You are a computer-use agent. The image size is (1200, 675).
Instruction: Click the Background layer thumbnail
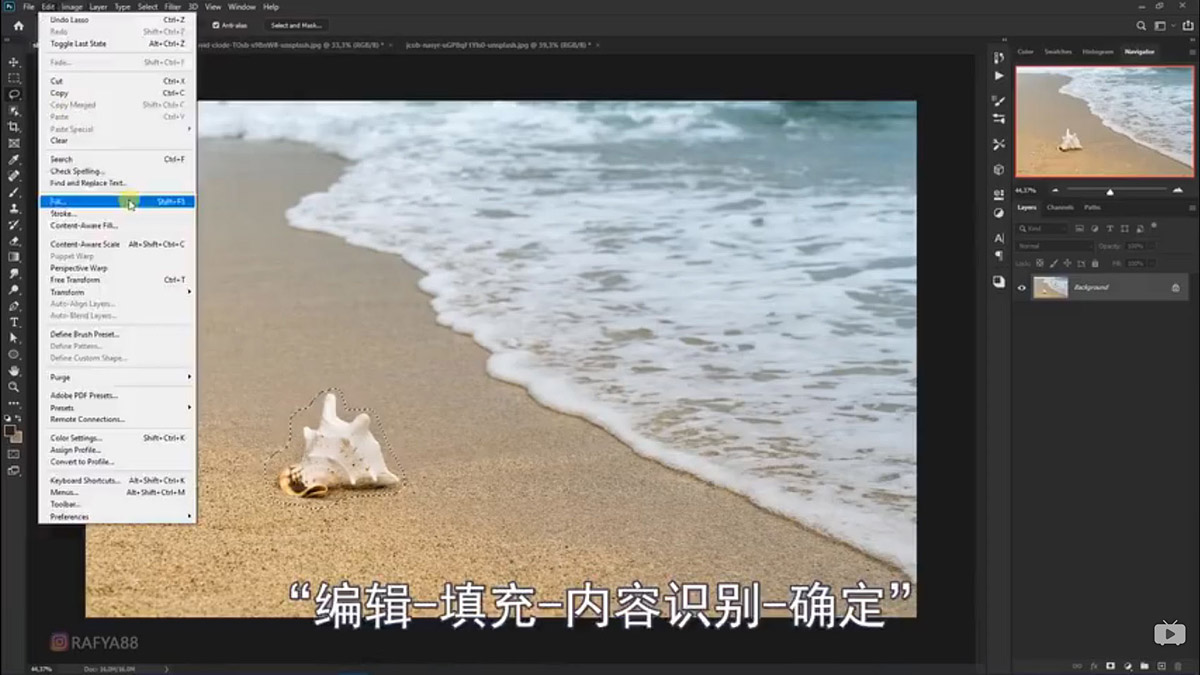[x=1050, y=286]
